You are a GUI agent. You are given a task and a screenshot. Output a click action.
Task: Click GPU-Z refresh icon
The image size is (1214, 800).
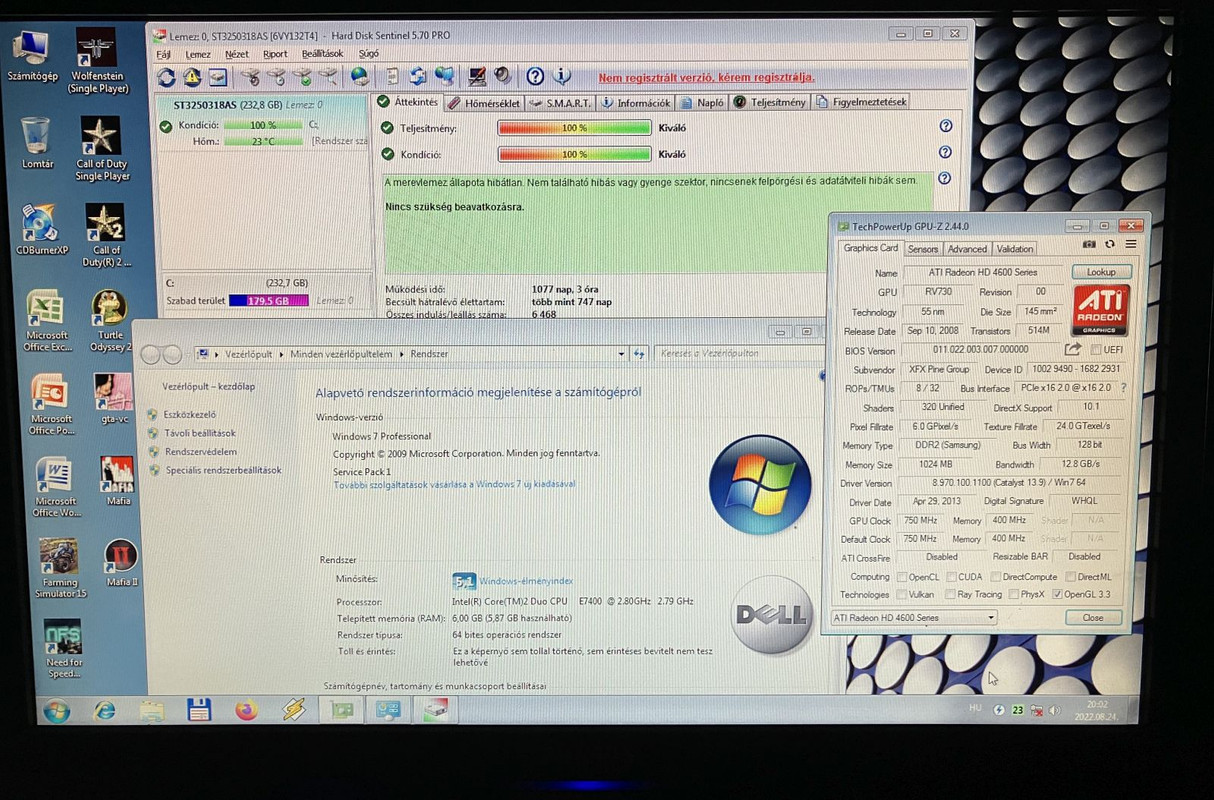click(1110, 244)
